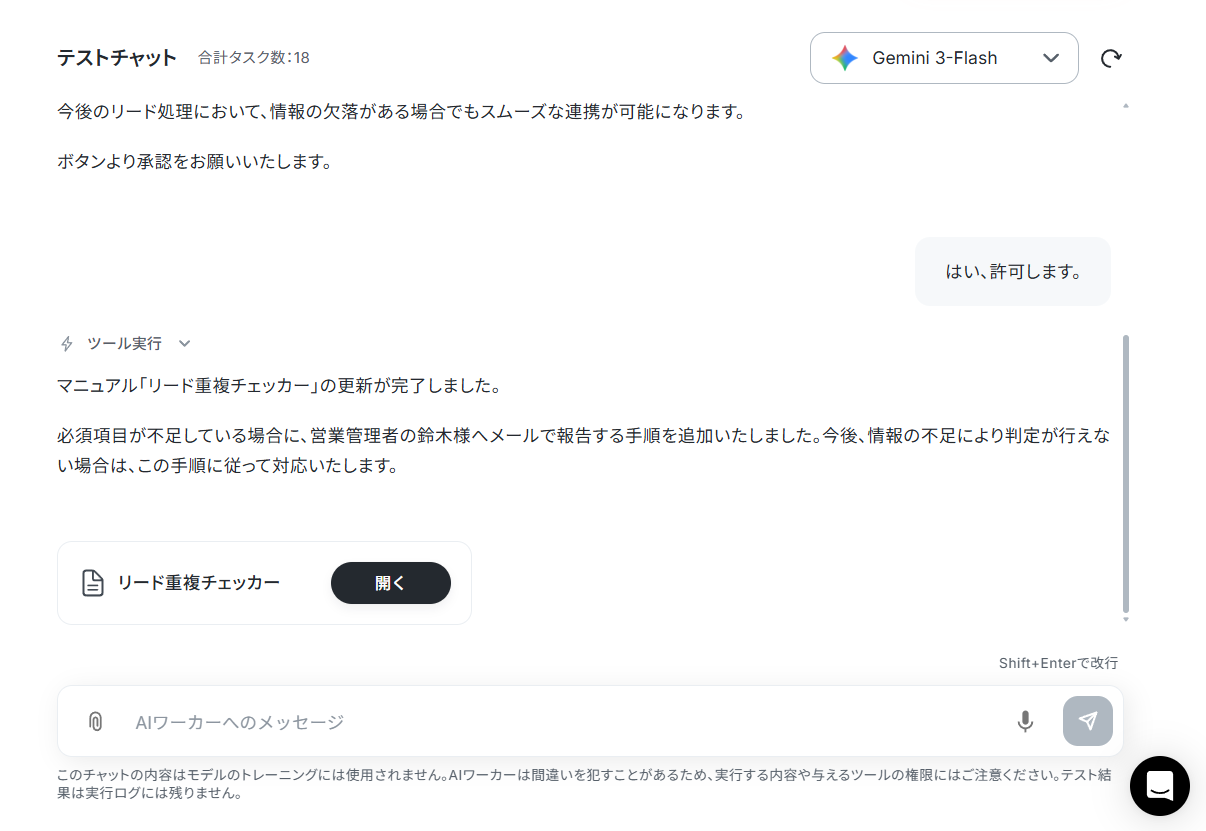This screenshot has height=831, width=1206.
Task: Click the Gemini sparkle logo icon
Action: pyautogui.click(x=845, y=58)
